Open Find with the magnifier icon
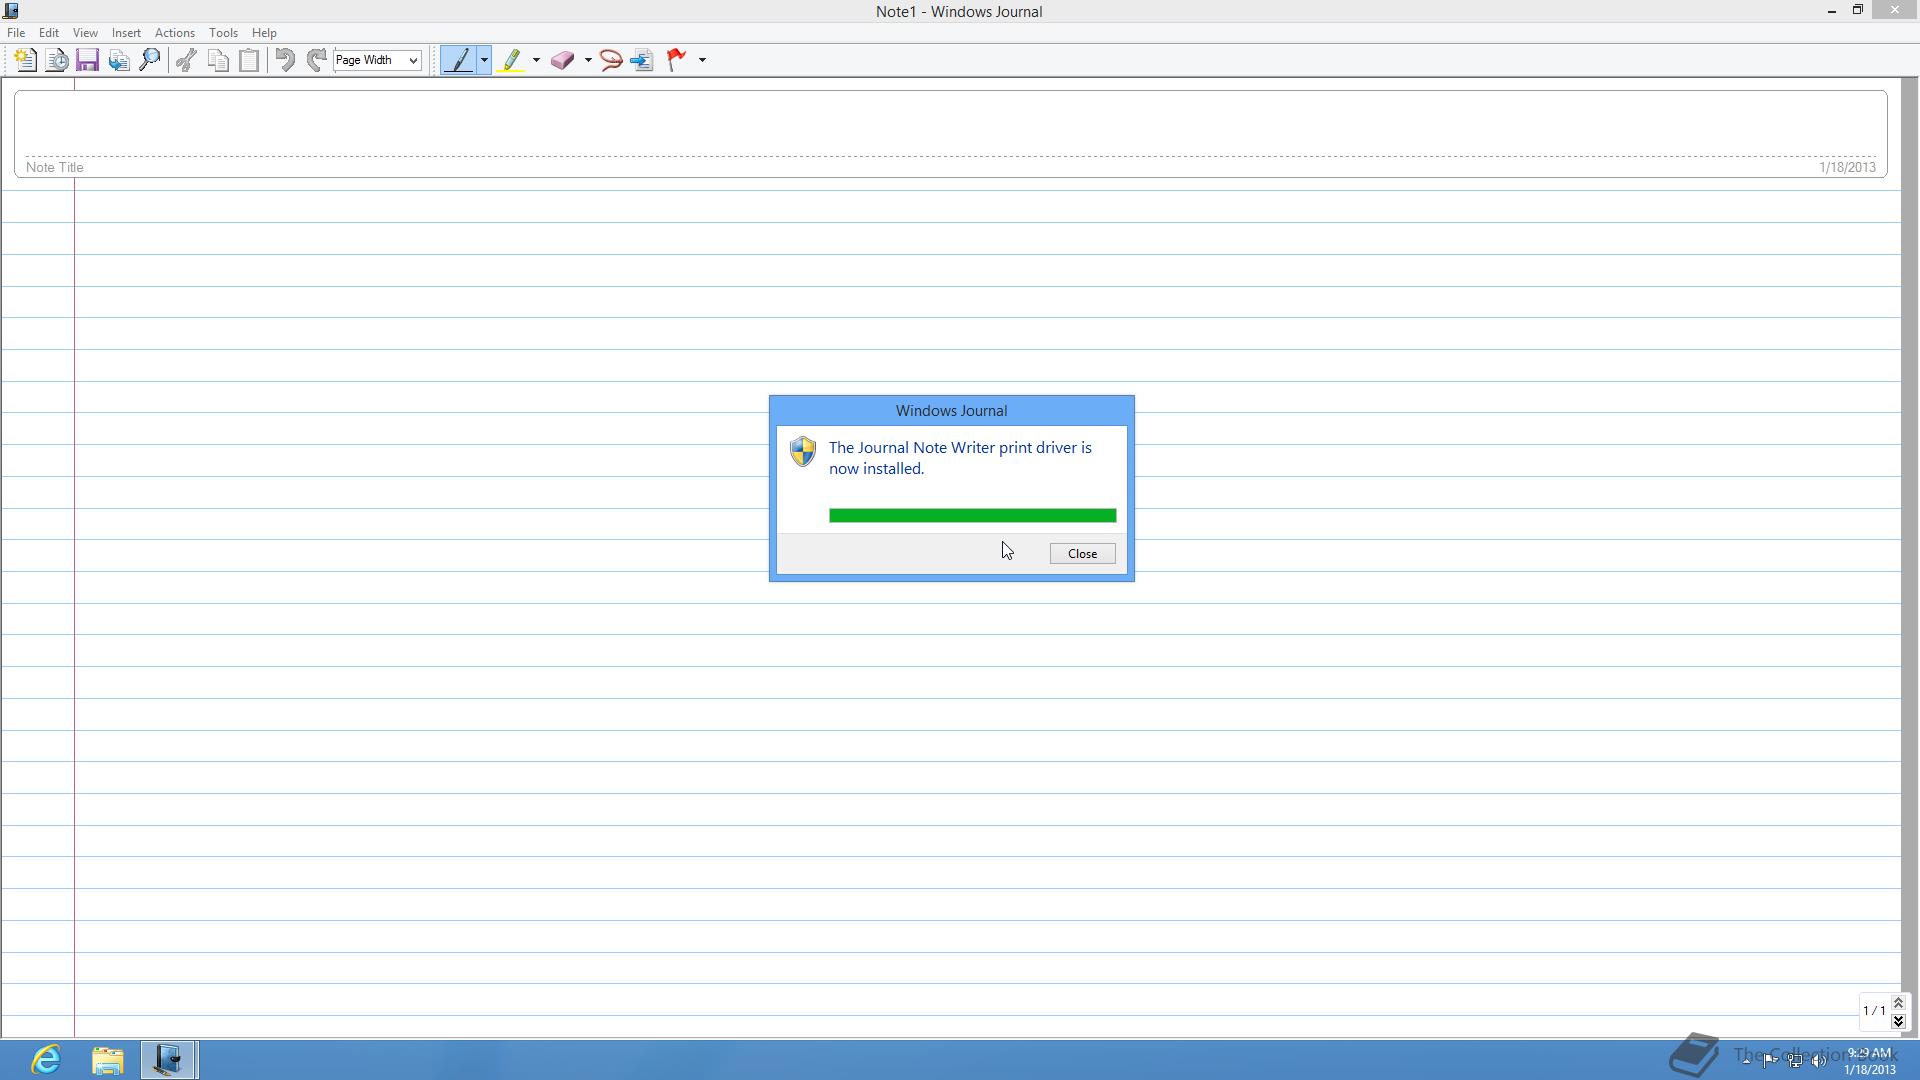 tap(150, 60)
